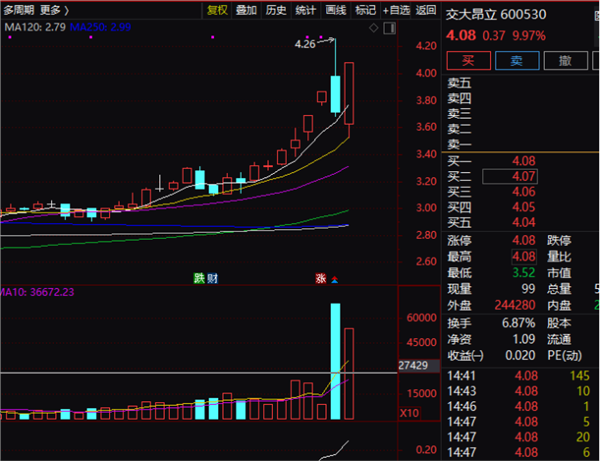Click the 4.26 high price annotation

click(305, 44)
